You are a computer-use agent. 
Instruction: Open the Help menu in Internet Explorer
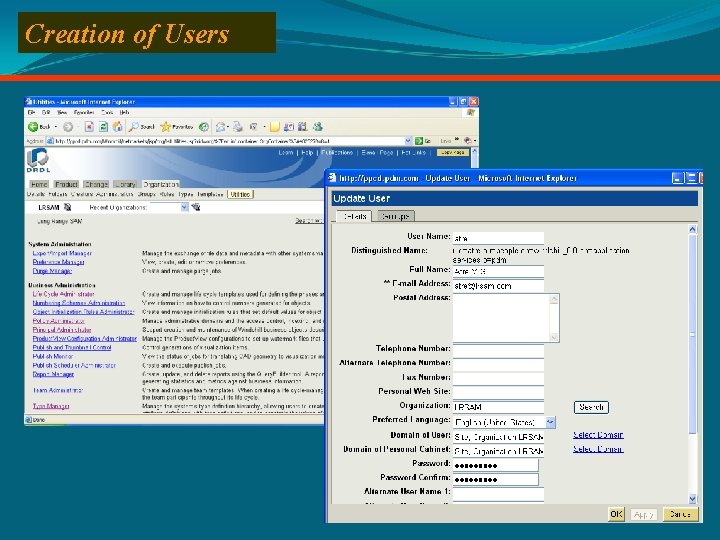(124, 112)
